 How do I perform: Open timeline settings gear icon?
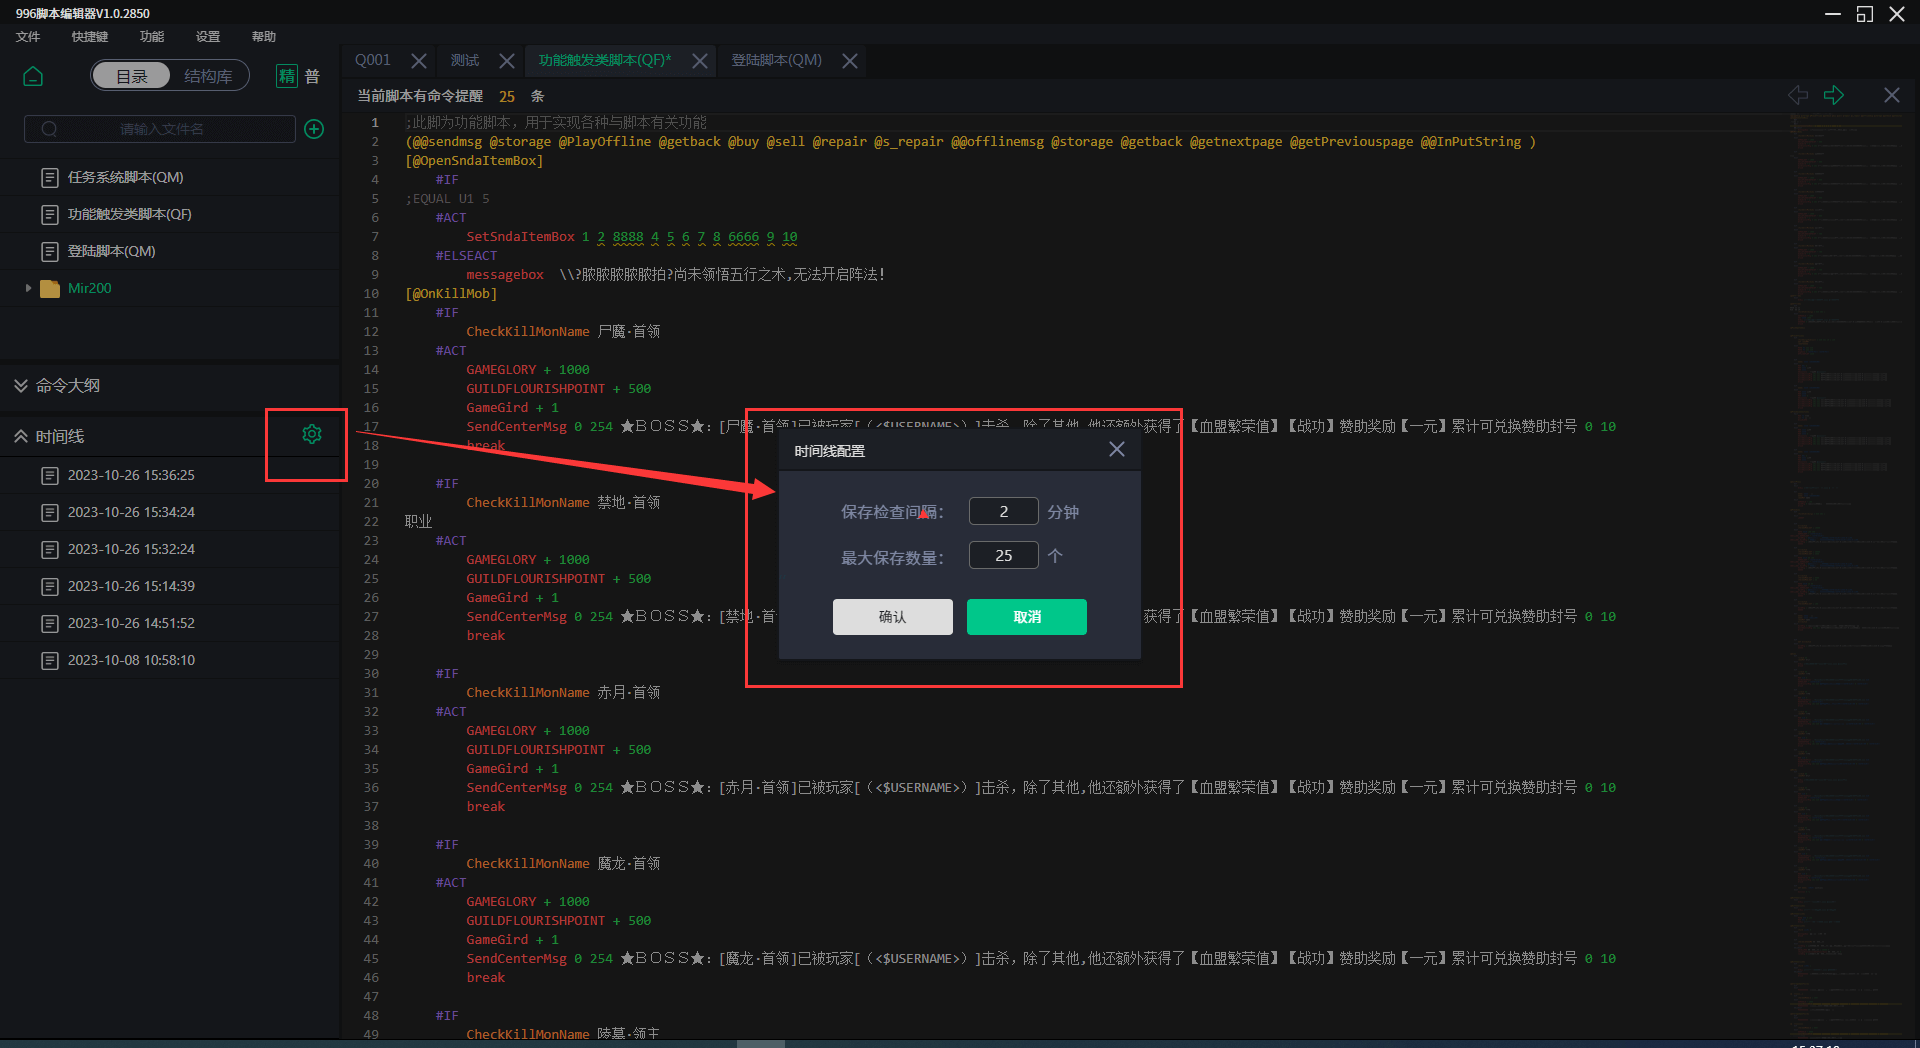click(x=312, y=434)
